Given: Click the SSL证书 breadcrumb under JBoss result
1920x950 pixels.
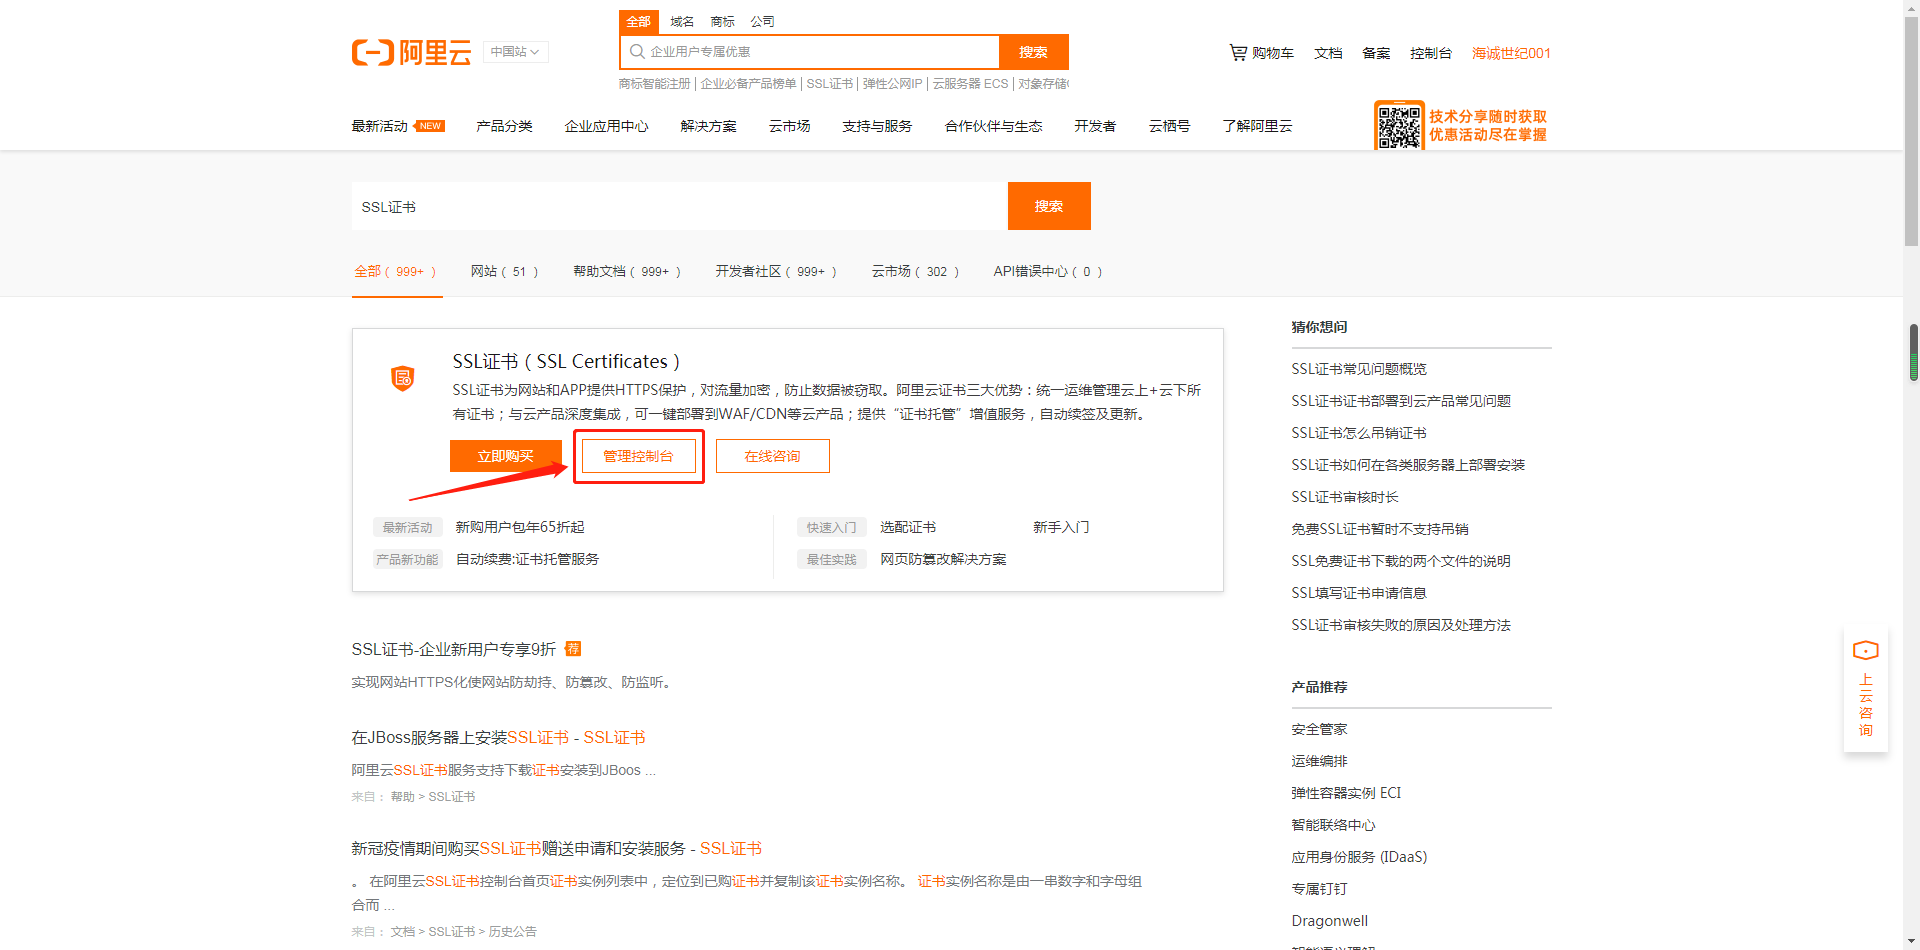Looking at the screenshot, I should click(x=452, y=797).
